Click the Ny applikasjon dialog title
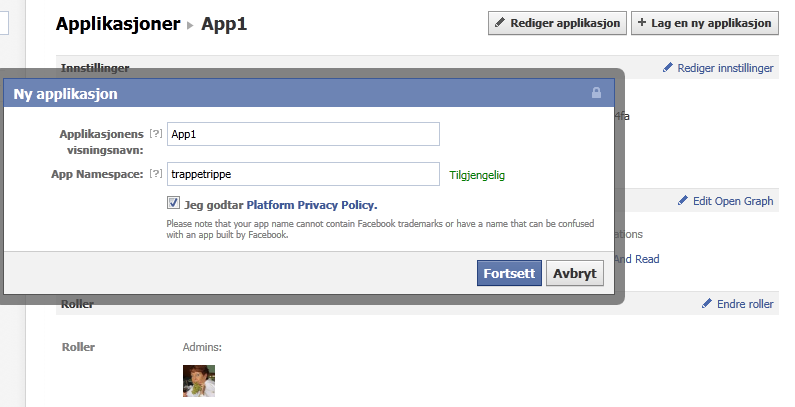 tap(65, 94)
